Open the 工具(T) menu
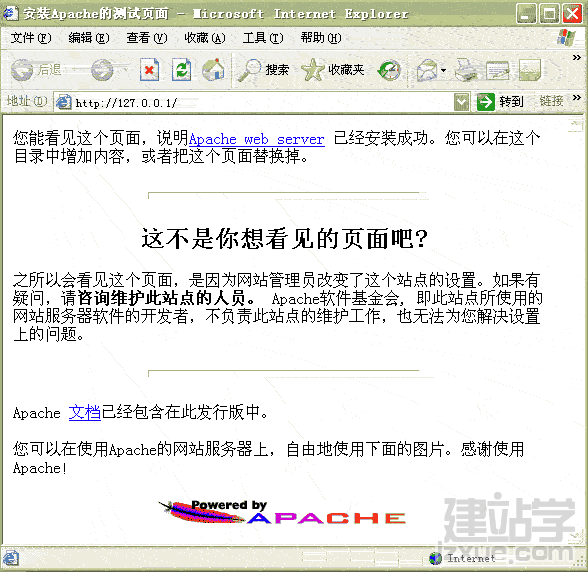This screenshot has height=572, width=588. tap(262, 38)
